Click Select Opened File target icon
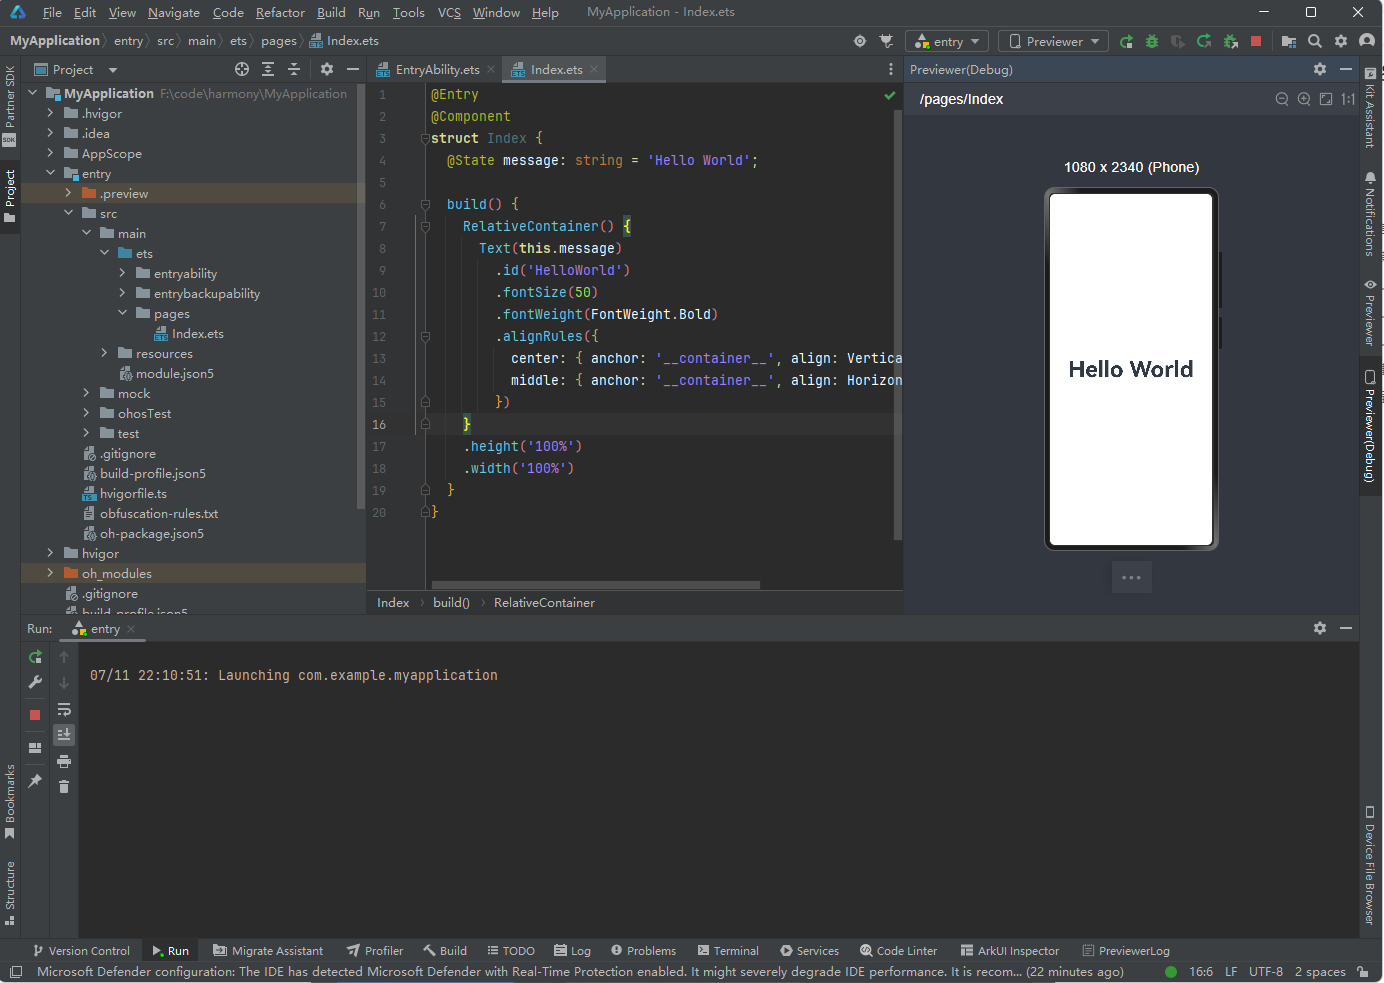Screen dimensions: 1384x983 coord(242,69)
